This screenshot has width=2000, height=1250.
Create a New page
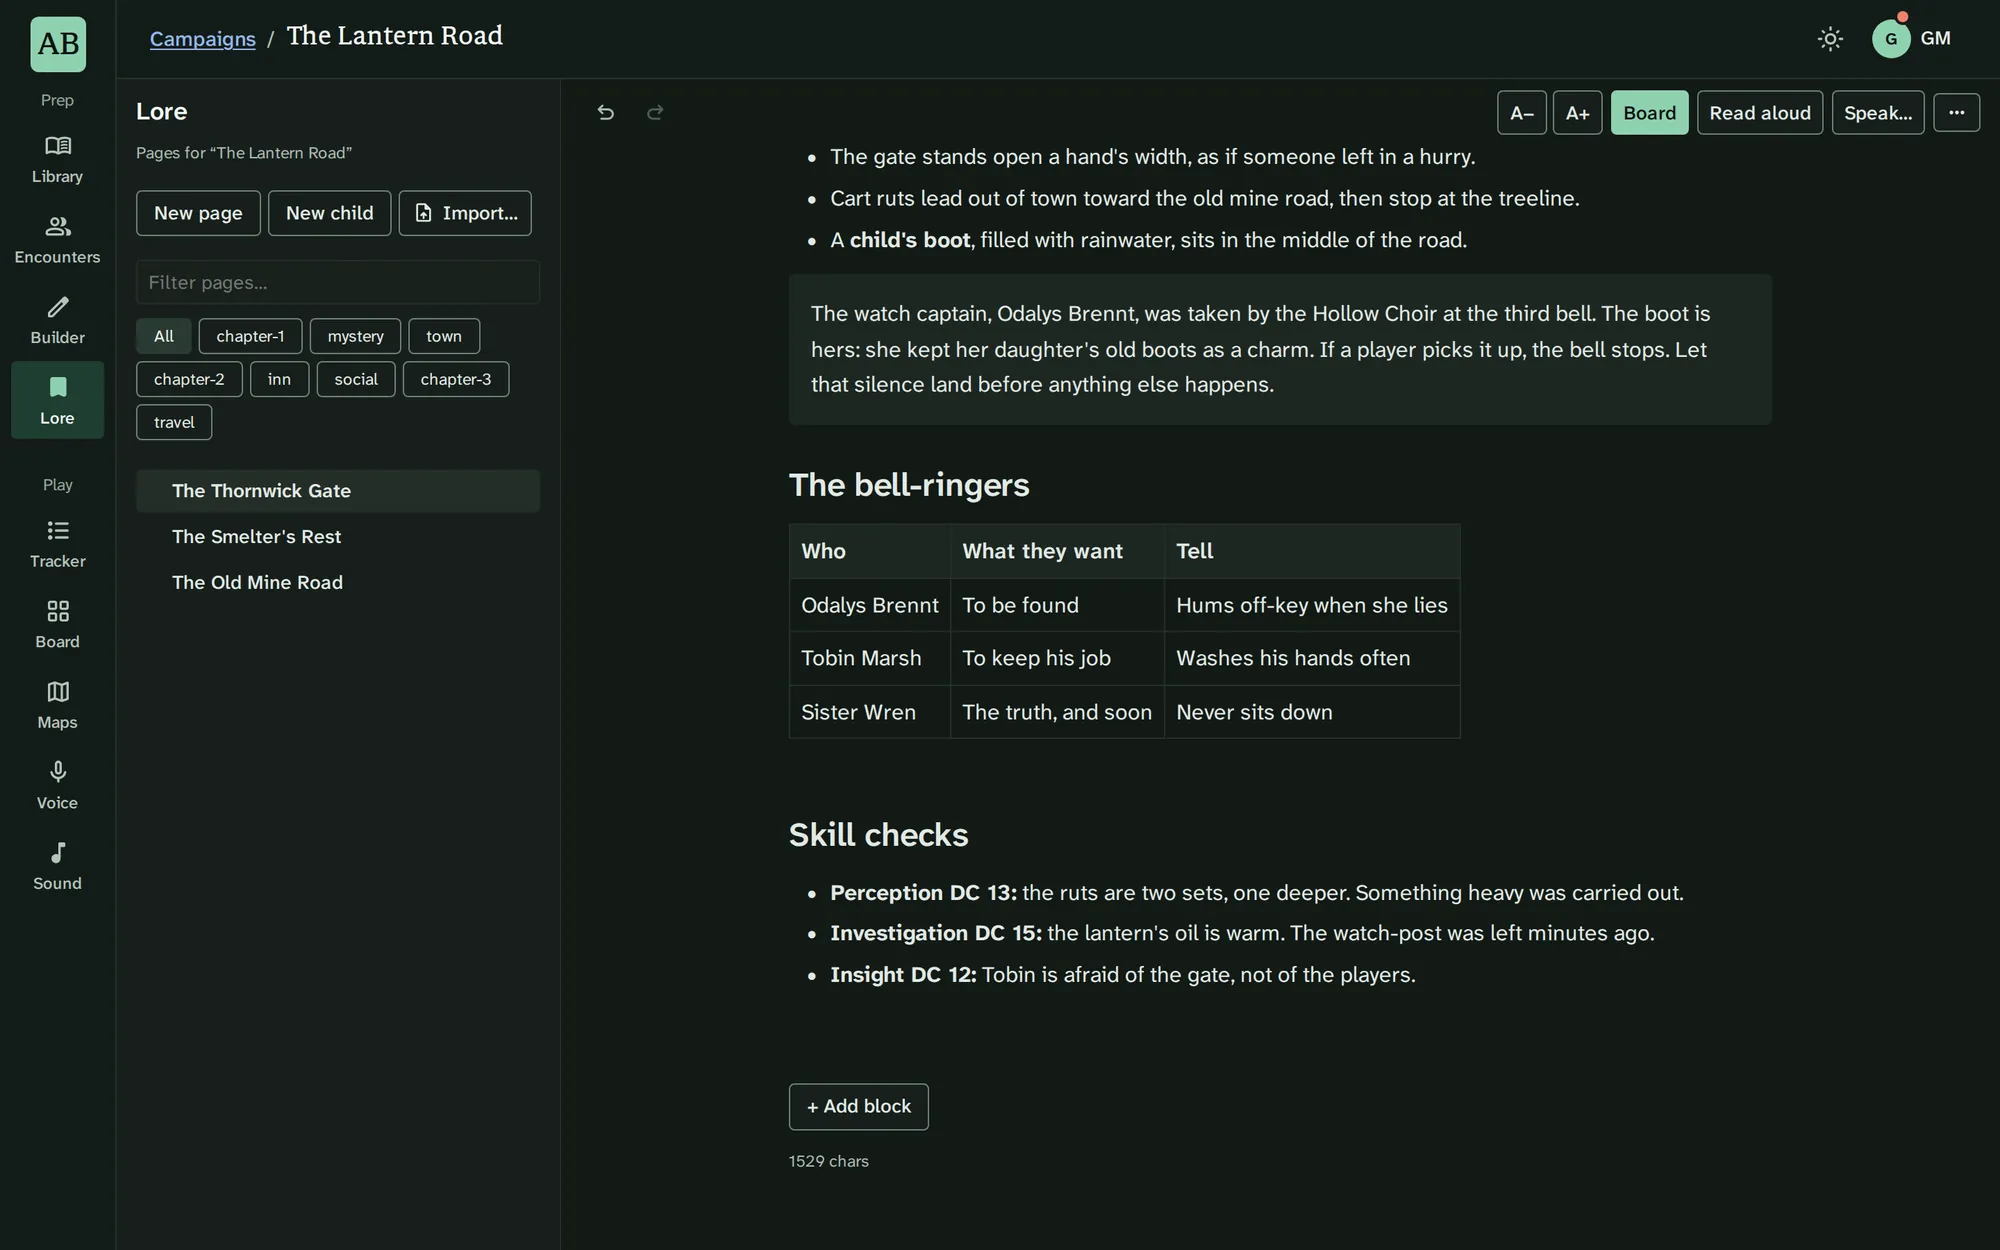(198, 213)
